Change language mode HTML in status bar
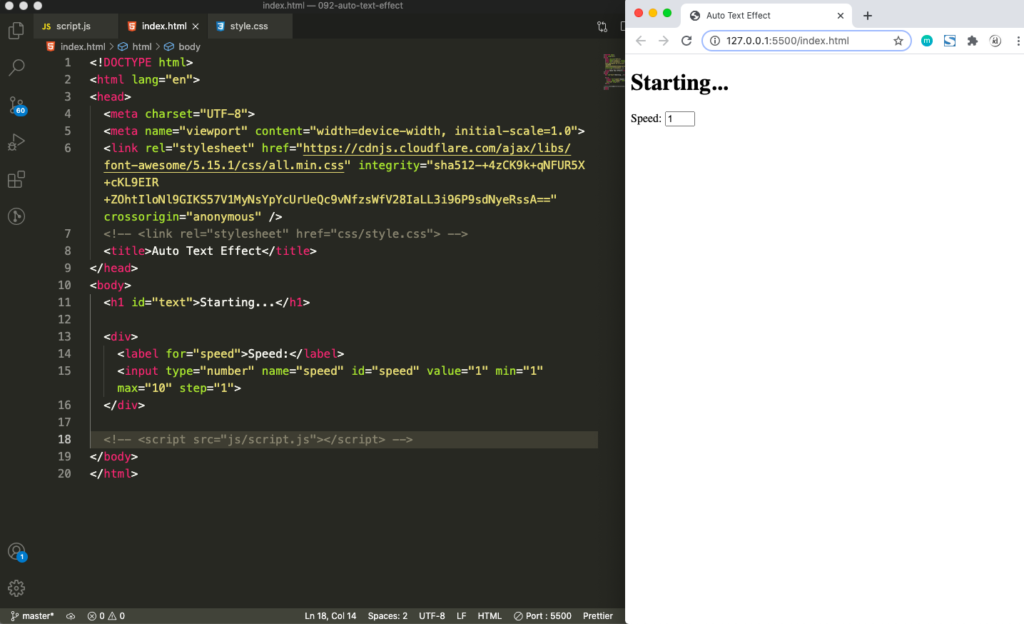 click(489, 616)
